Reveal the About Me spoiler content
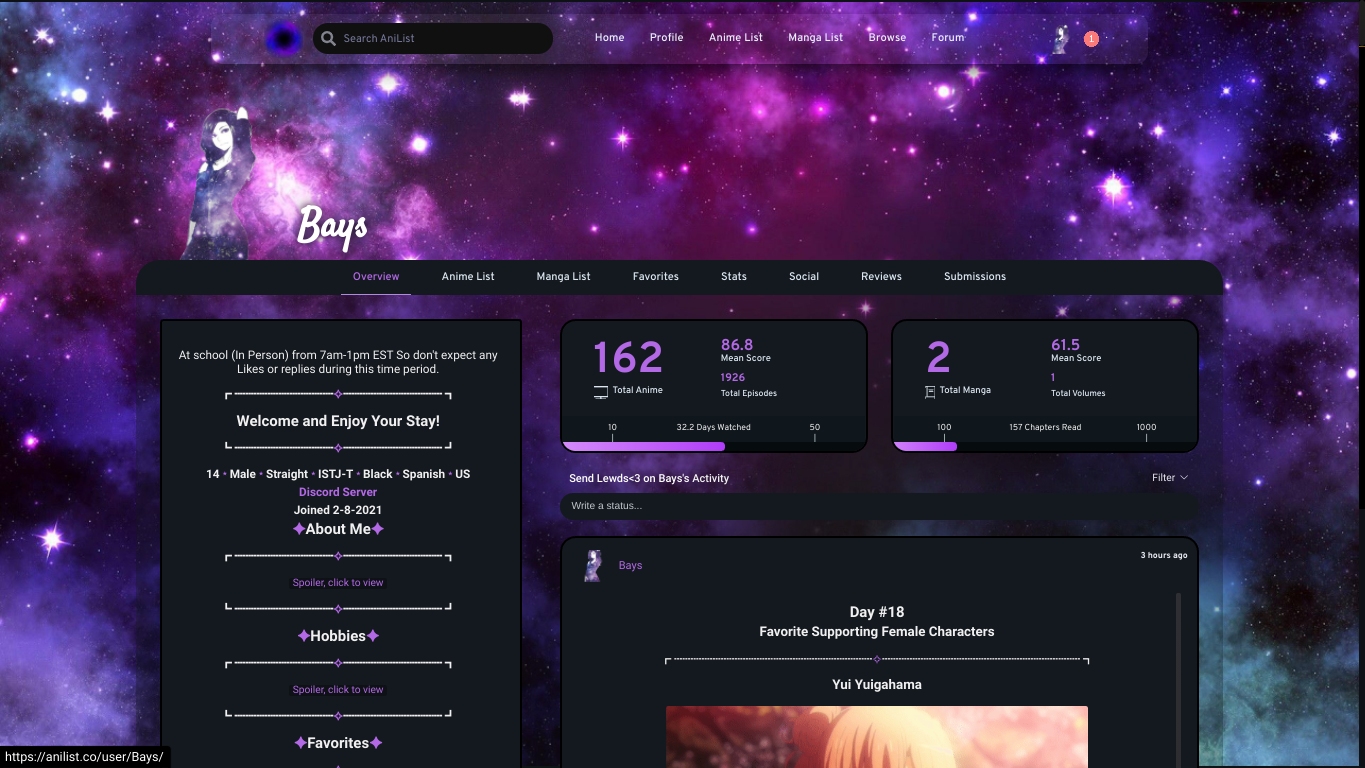The width and height of the screenshot is (1365, 768). click(338, 582)
